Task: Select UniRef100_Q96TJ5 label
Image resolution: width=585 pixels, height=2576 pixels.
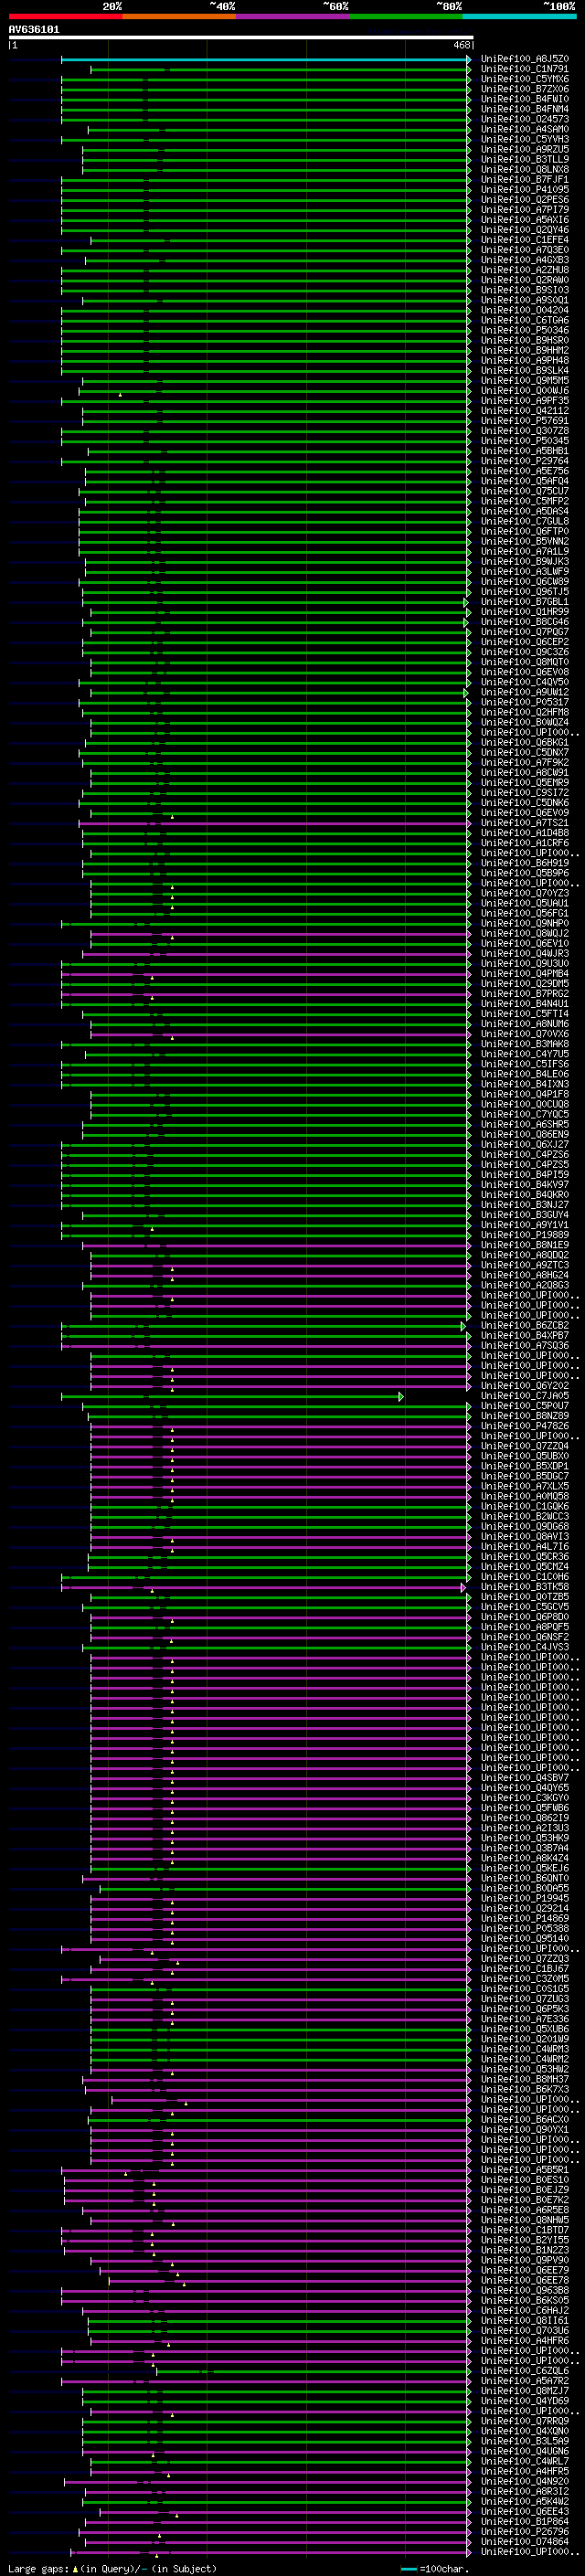Action: coord(525,592)
